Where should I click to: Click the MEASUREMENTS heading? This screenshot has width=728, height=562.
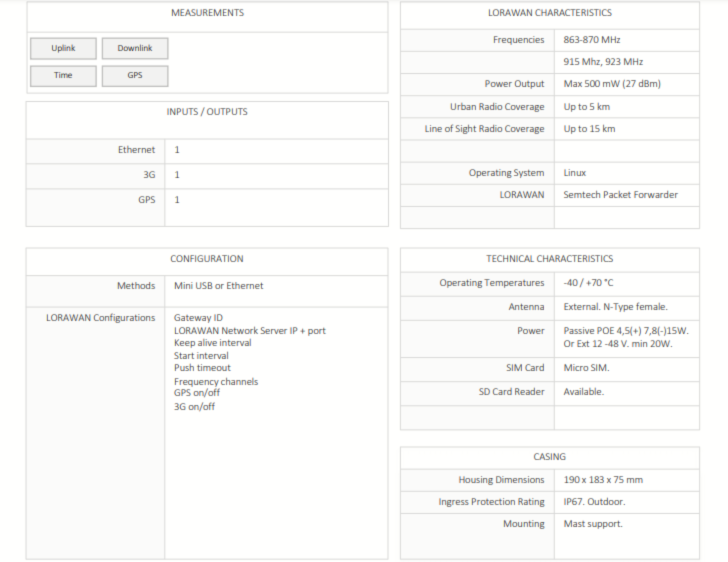(208, 13)
